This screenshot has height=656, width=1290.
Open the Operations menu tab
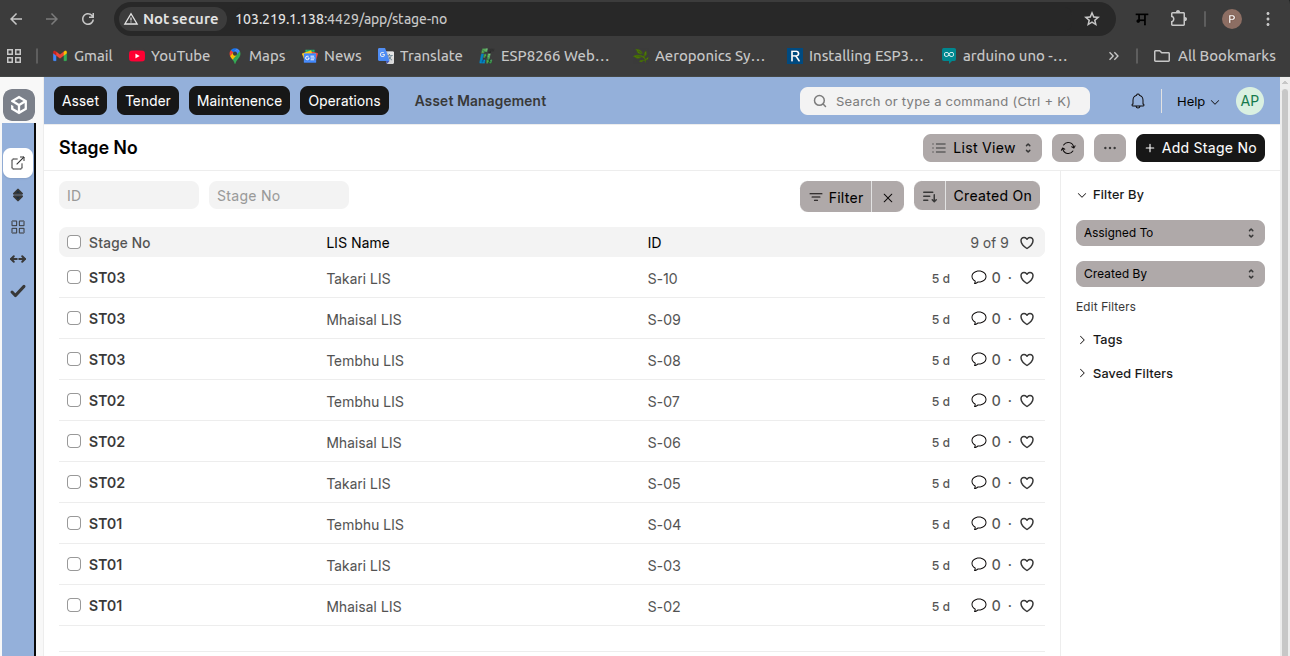344,101
